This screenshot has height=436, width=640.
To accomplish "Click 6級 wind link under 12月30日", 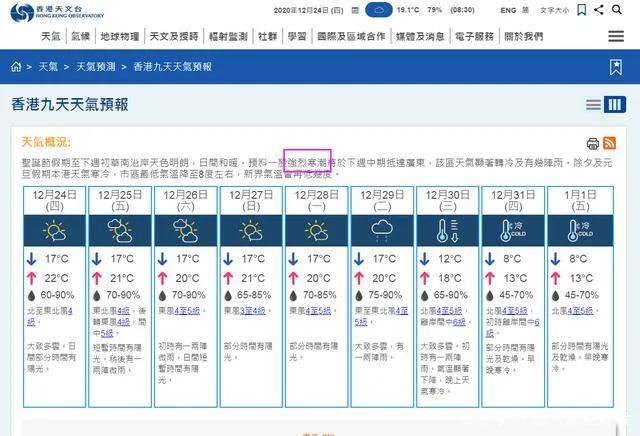I will (x=459, y=322).
